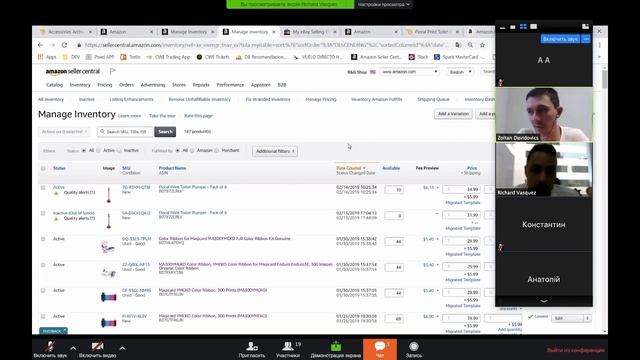Screen dimensions: 640x360
Task: Select the Fulfilled by Amazon radio button
Action: point(192,151)
